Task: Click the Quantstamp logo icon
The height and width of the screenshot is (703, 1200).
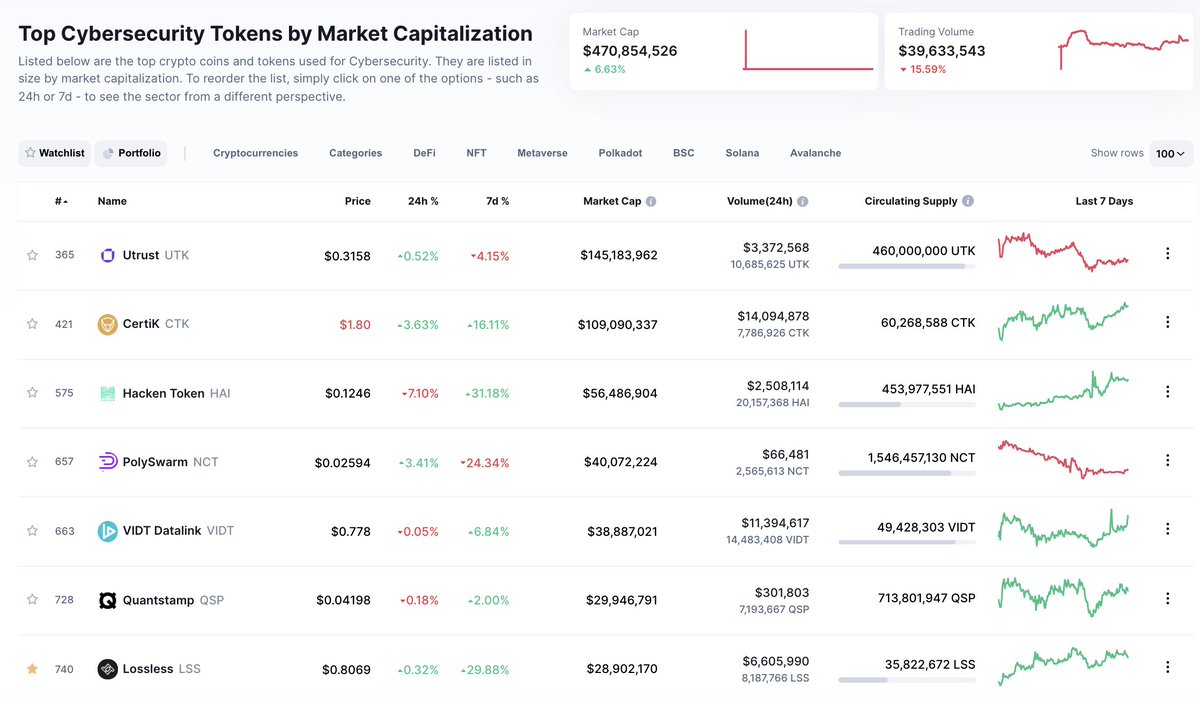Action: (108, 600)
